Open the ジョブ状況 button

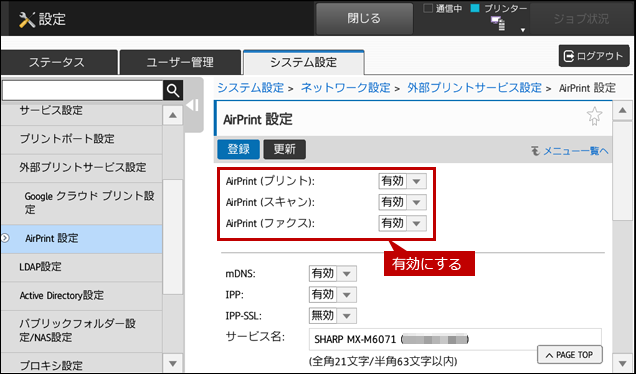click(x=582, y=19)
